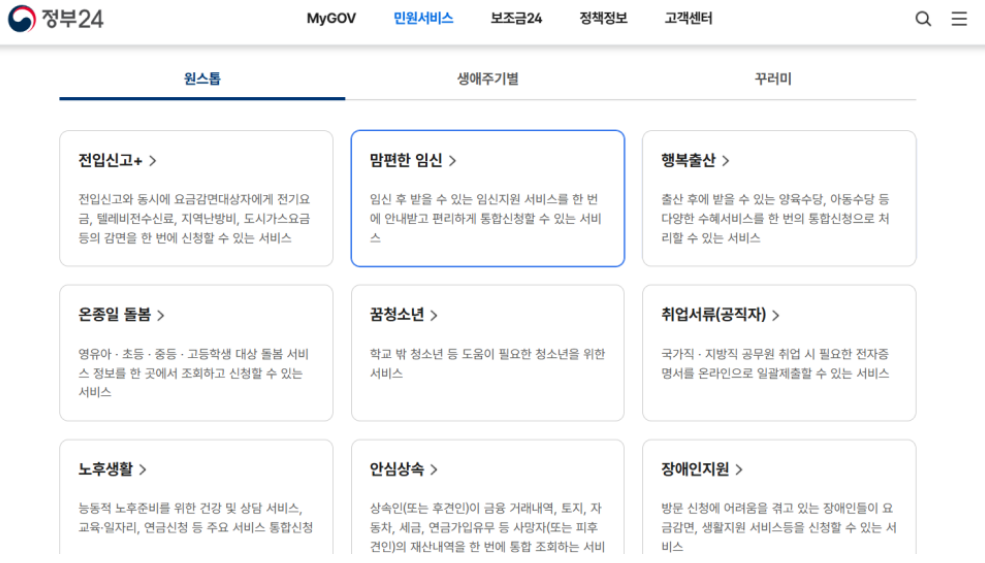Switch to the 생애주기별 tab
This screenshot has width=985, height=563.
click(487, 79)
